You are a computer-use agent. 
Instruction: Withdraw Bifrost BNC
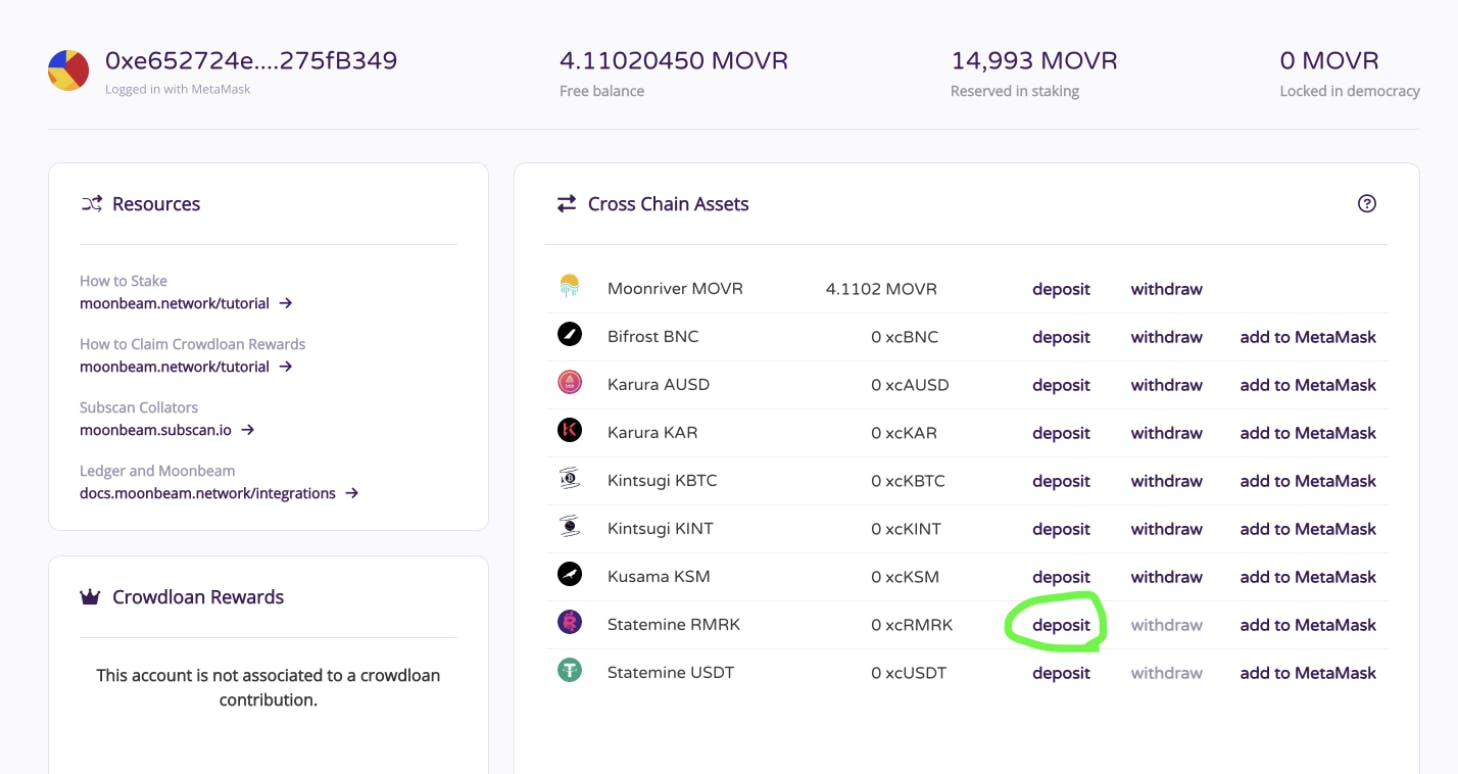(1167, 337)
